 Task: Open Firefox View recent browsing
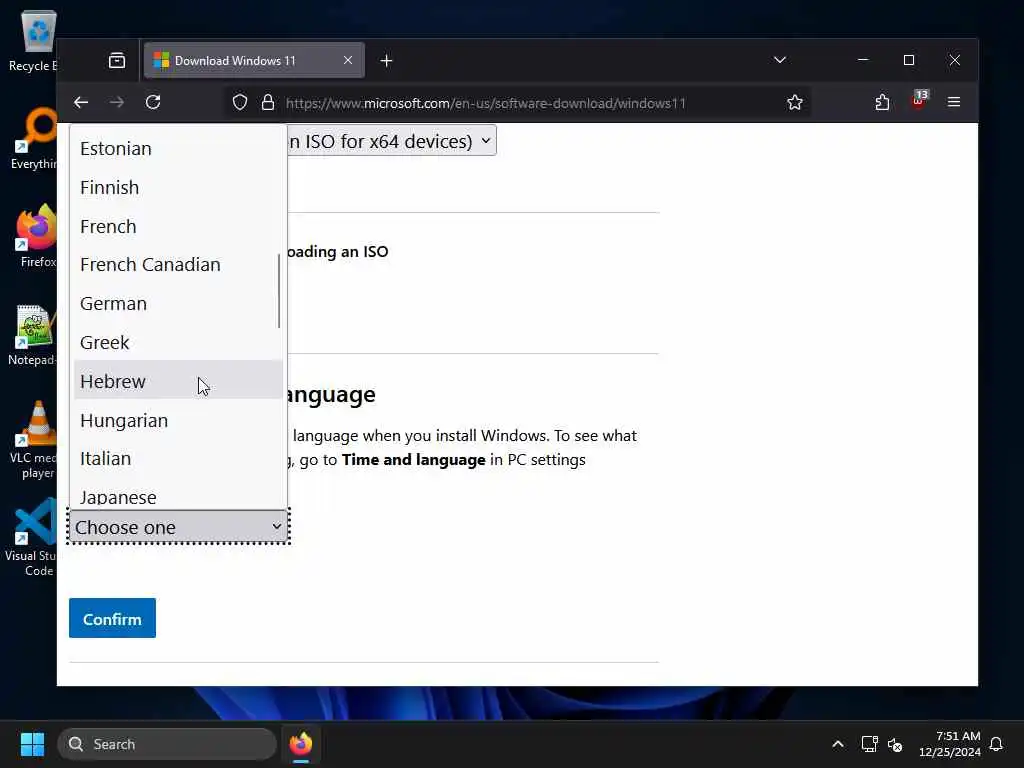point(117,61)
